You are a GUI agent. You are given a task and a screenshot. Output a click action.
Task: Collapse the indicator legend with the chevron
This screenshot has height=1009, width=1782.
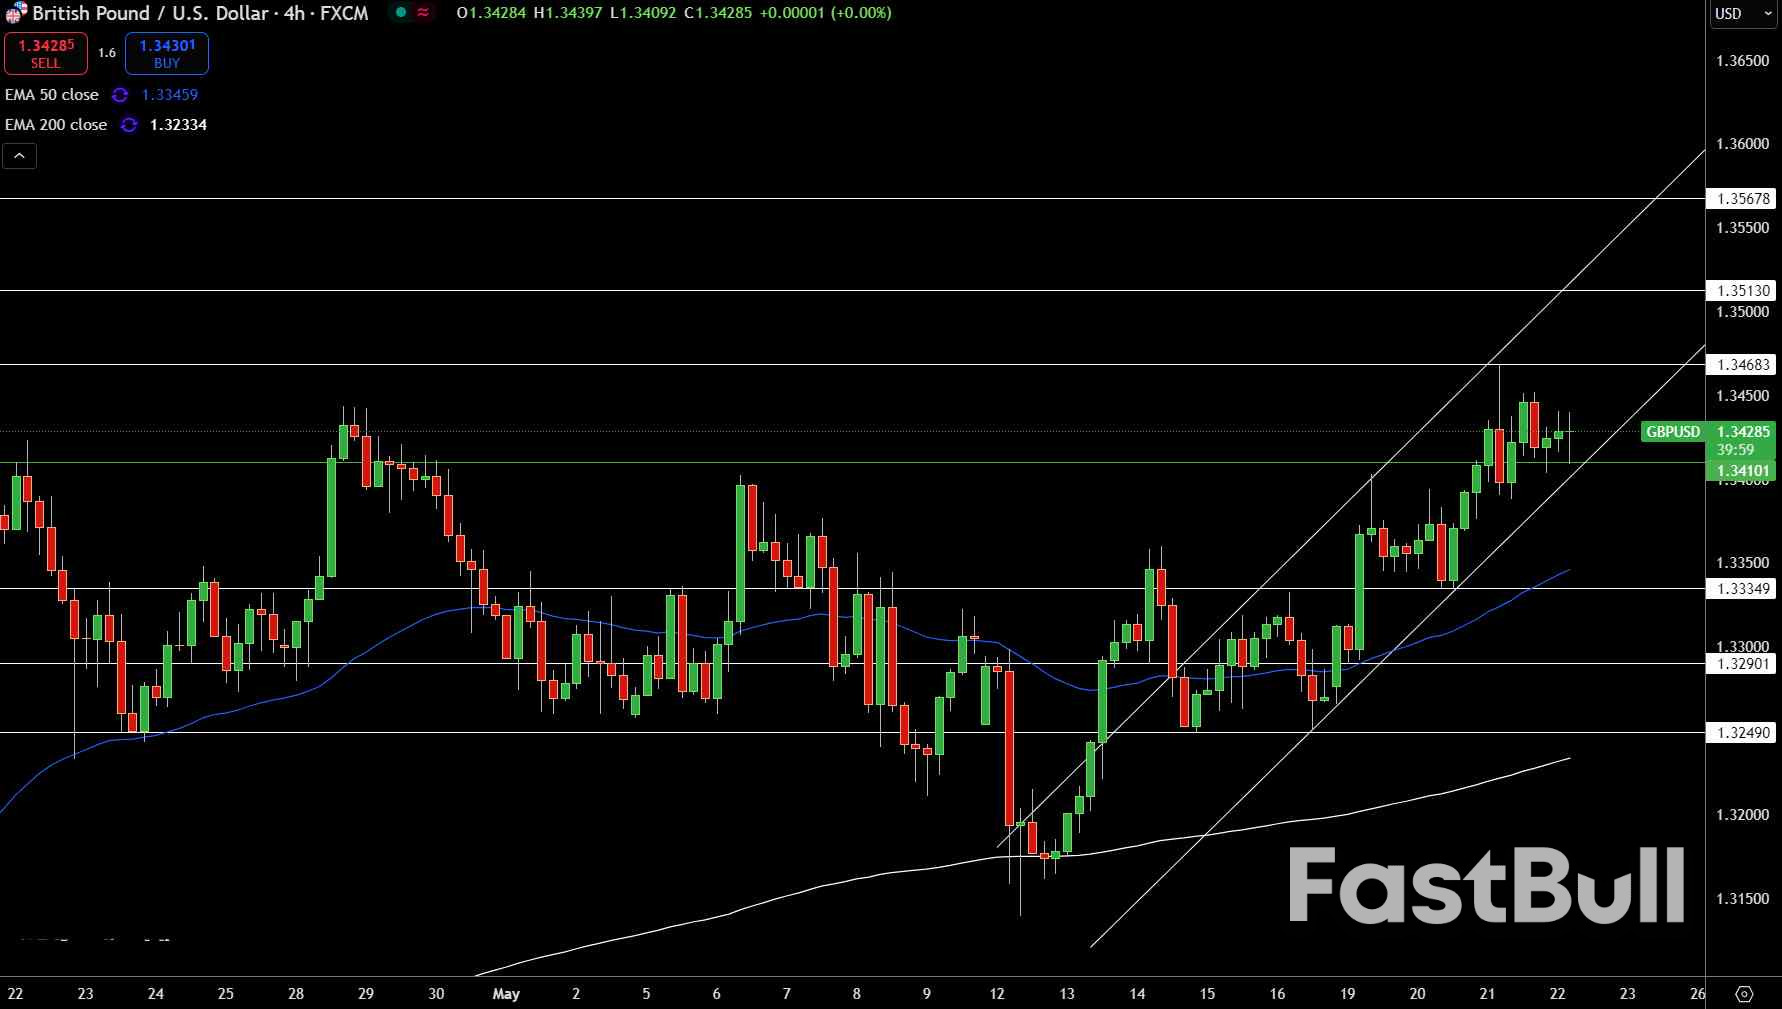[x=19, y=156]
